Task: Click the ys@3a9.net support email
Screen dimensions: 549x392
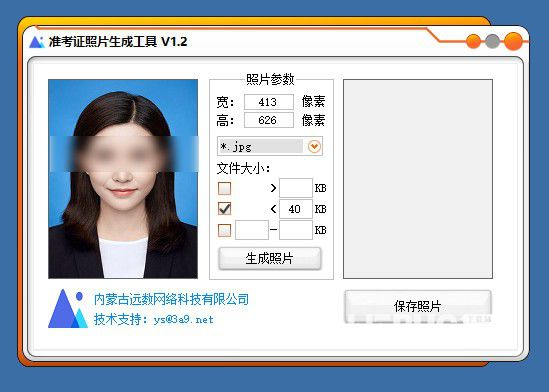Action: tap(183, 320)
